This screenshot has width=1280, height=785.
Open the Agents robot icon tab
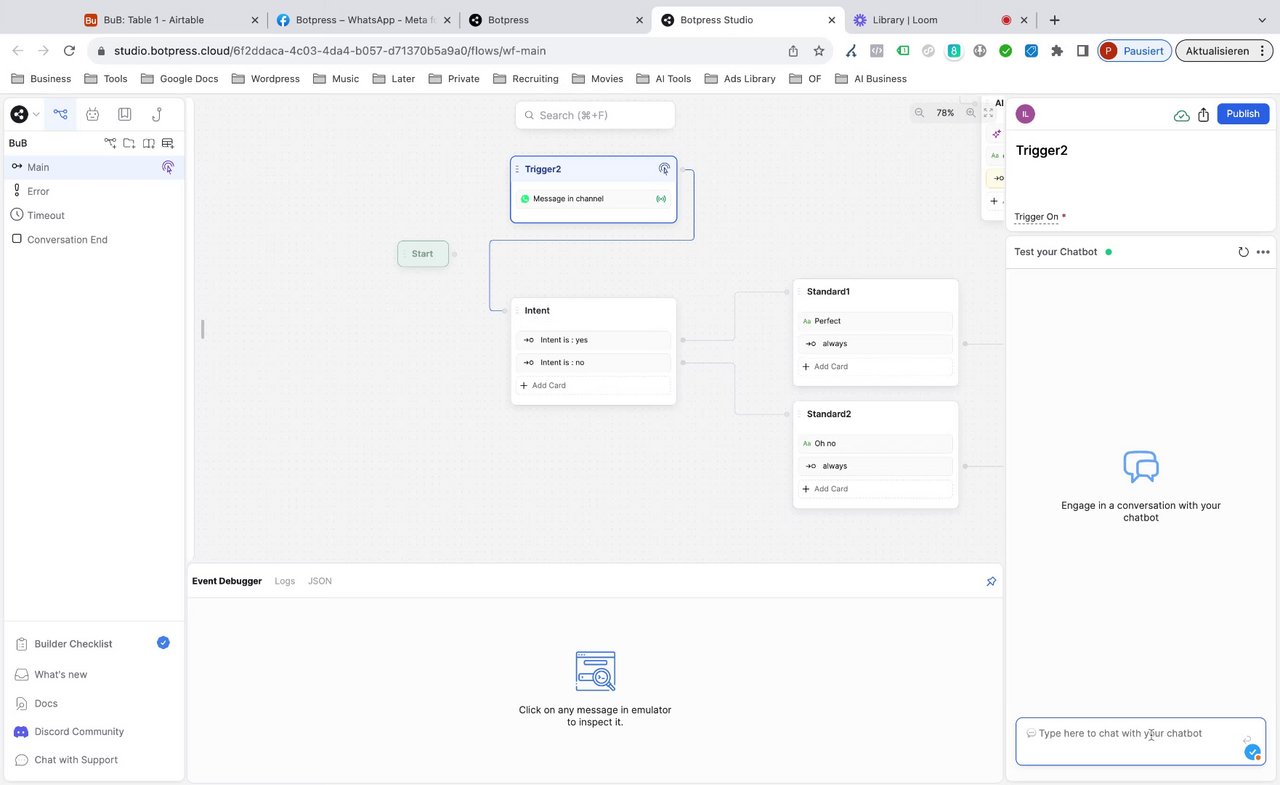click(92, 114)
